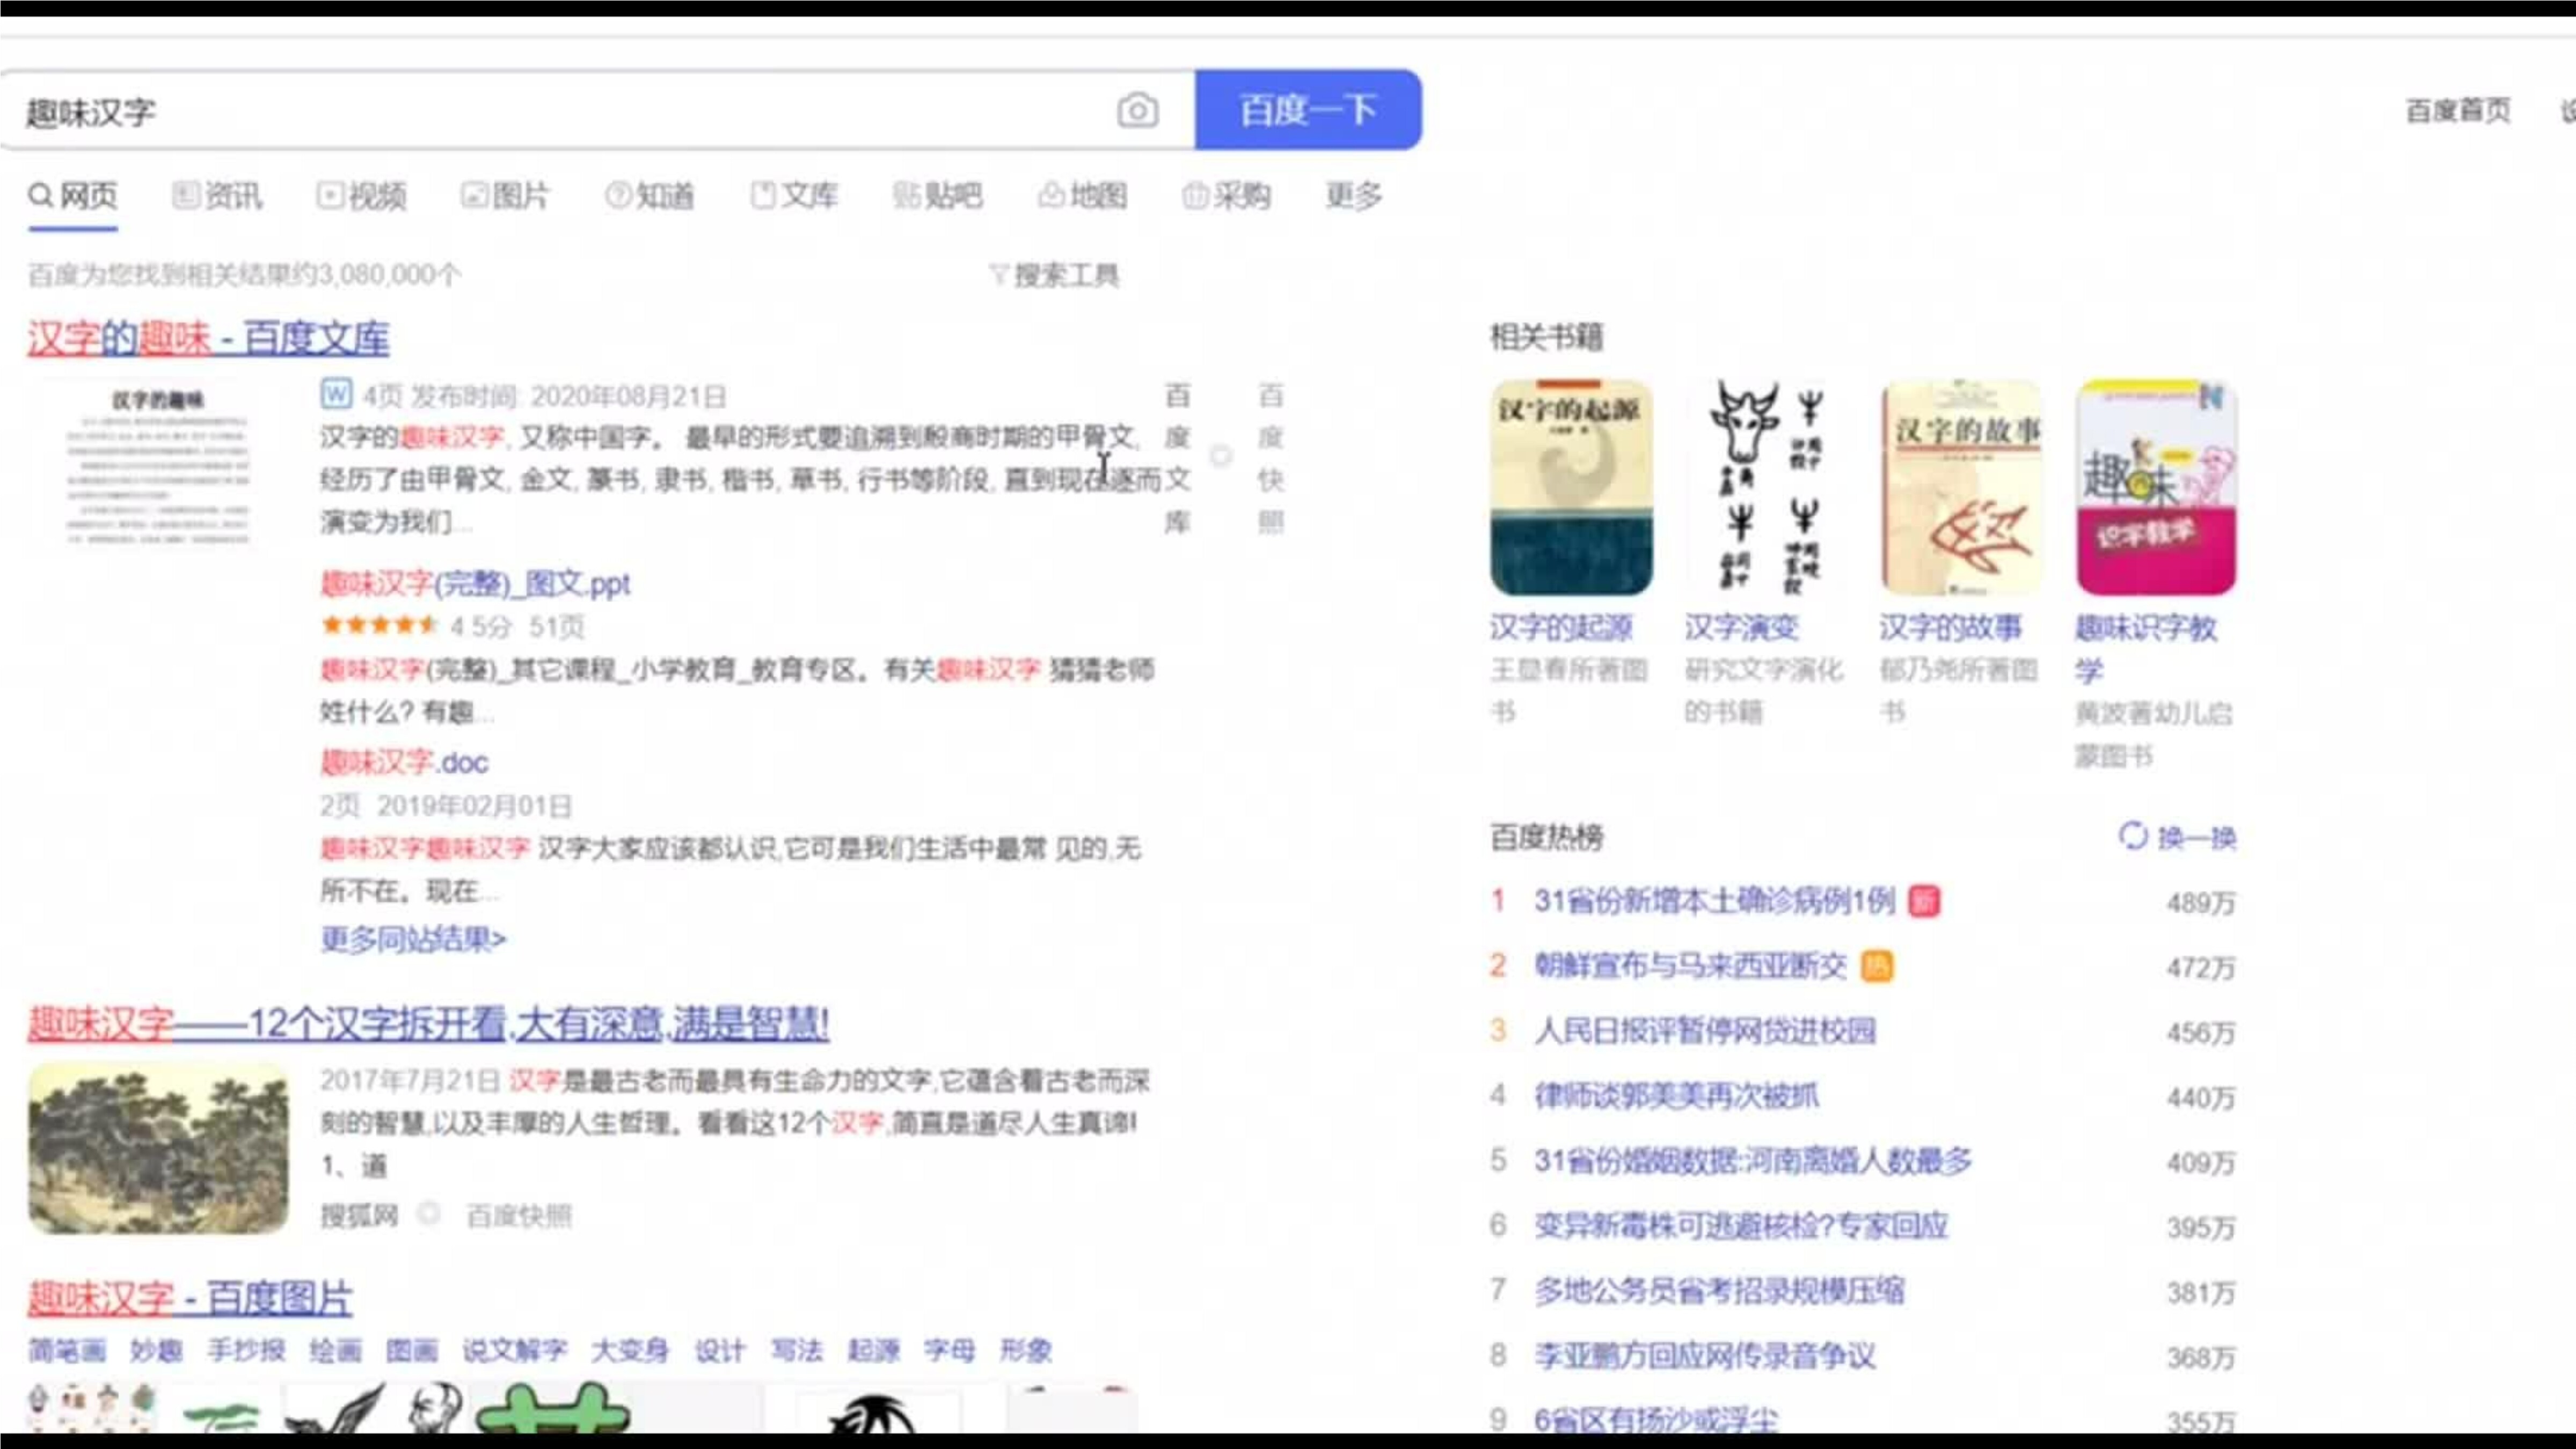Open 趣味汉字 - 百度图片 result

(x=190, y=1298)
